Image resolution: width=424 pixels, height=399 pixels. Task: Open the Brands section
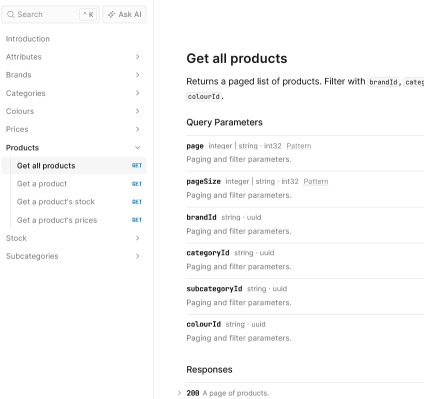[19, 75]
